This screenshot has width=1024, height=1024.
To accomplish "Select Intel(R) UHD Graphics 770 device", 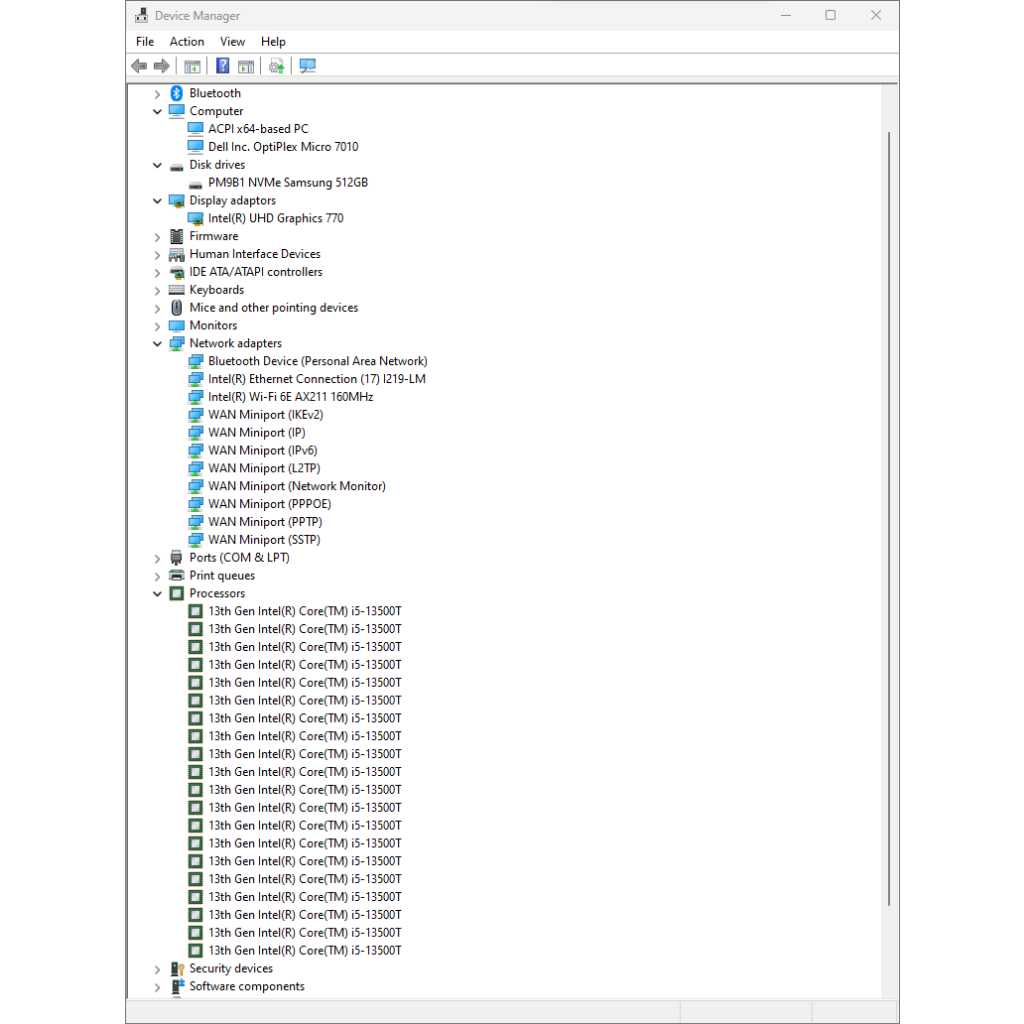I will click(275, 218).
